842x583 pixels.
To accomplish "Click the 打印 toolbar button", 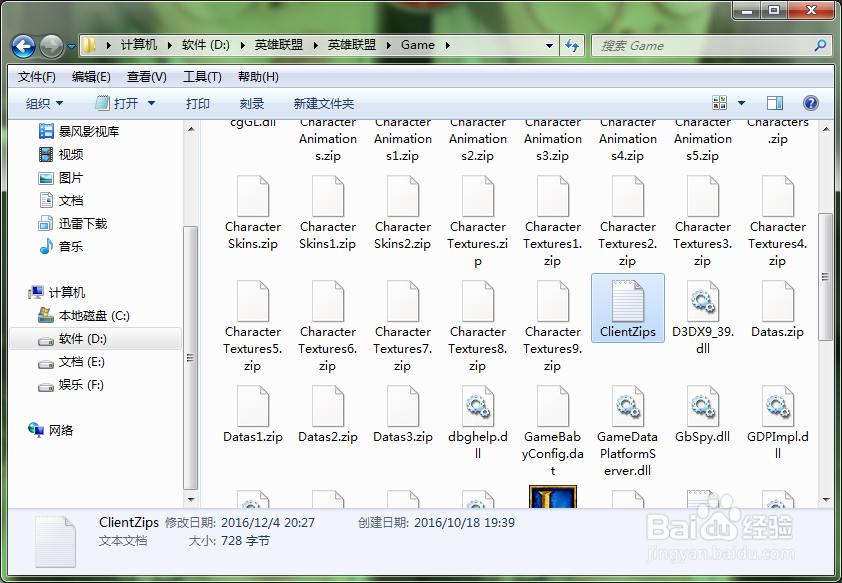I will click(x=198, y=103).
